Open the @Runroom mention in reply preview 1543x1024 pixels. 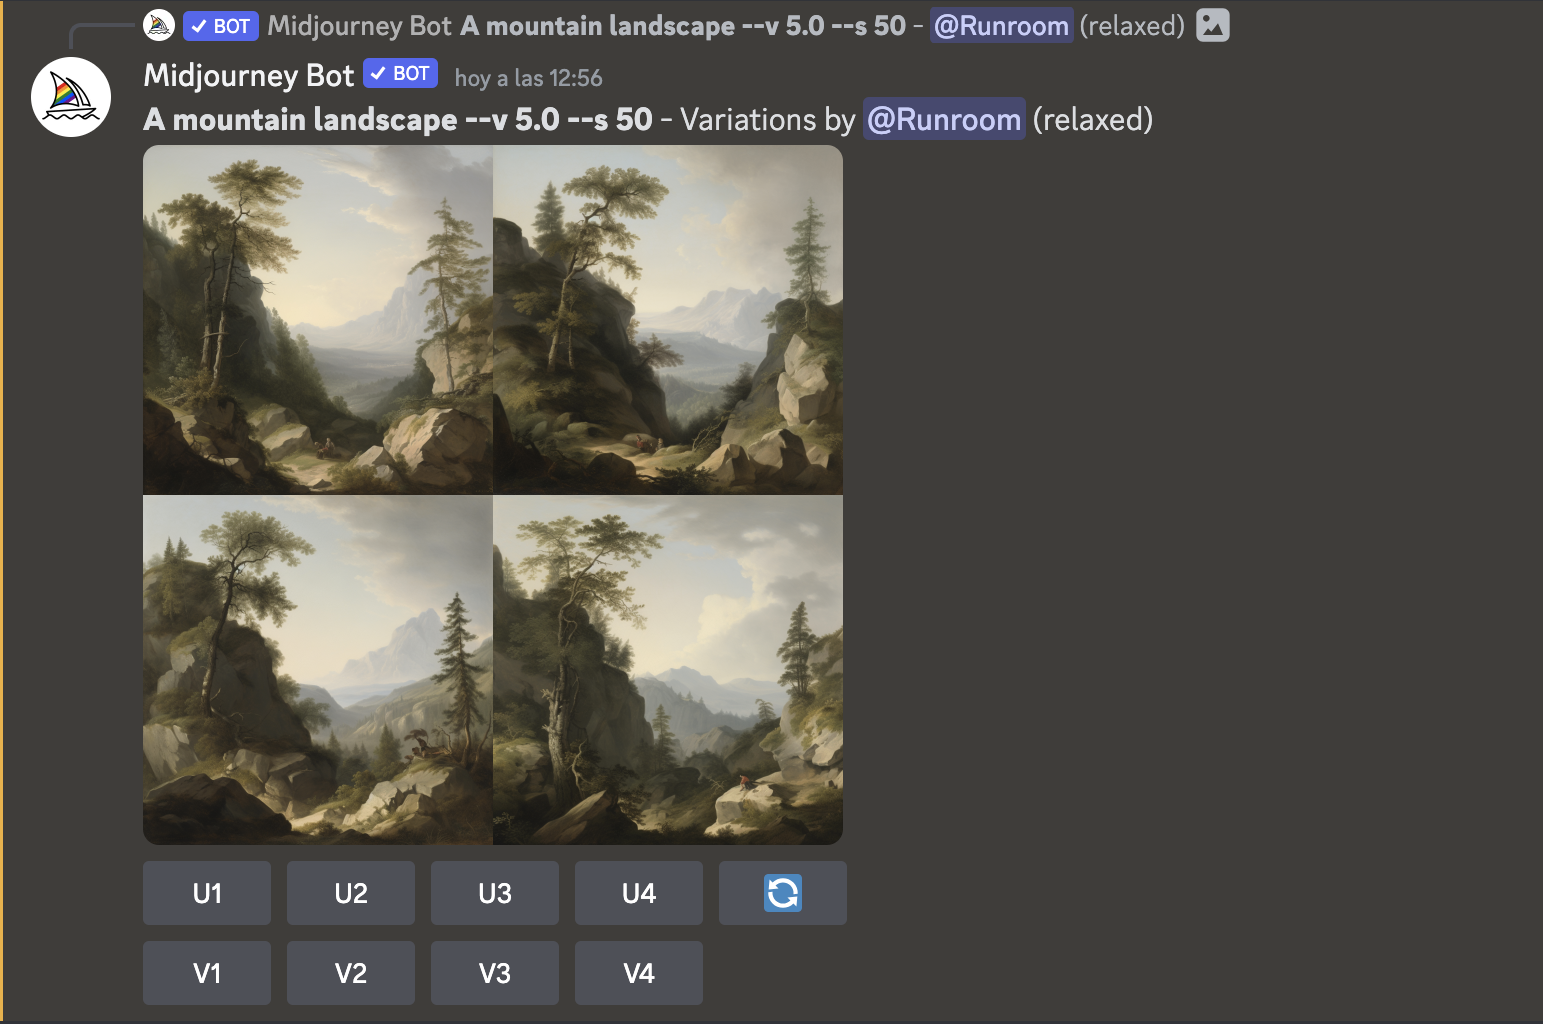1001,26
